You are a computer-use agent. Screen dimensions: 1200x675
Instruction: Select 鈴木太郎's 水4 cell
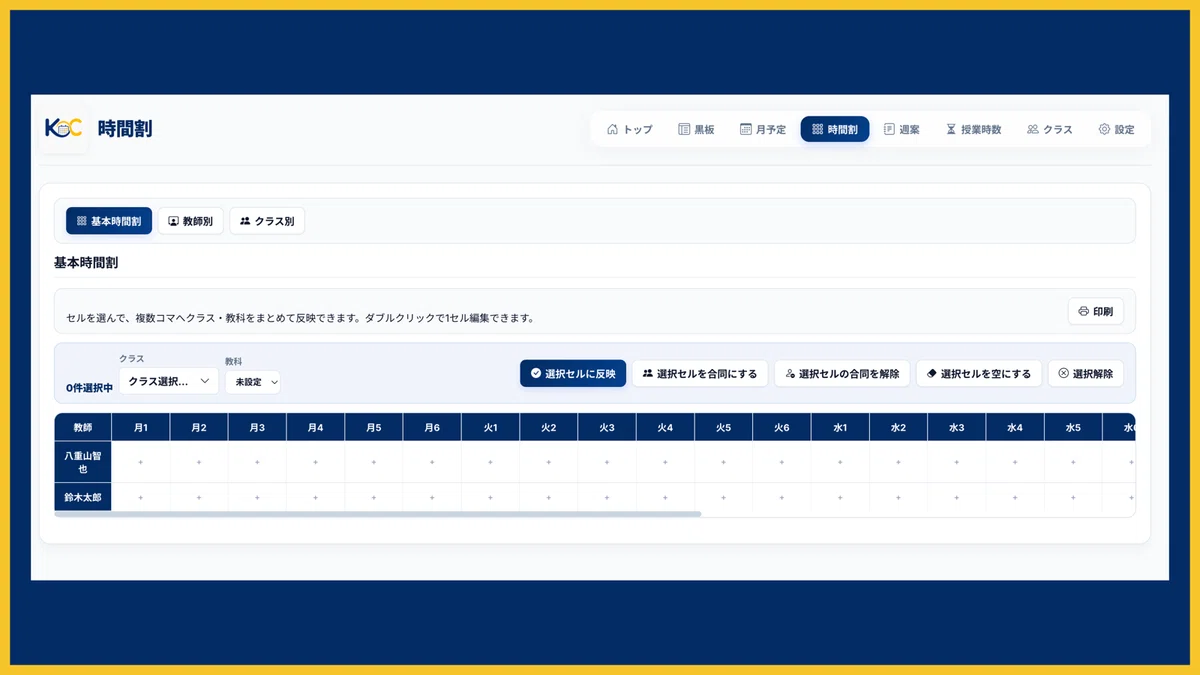point(1015,497)
